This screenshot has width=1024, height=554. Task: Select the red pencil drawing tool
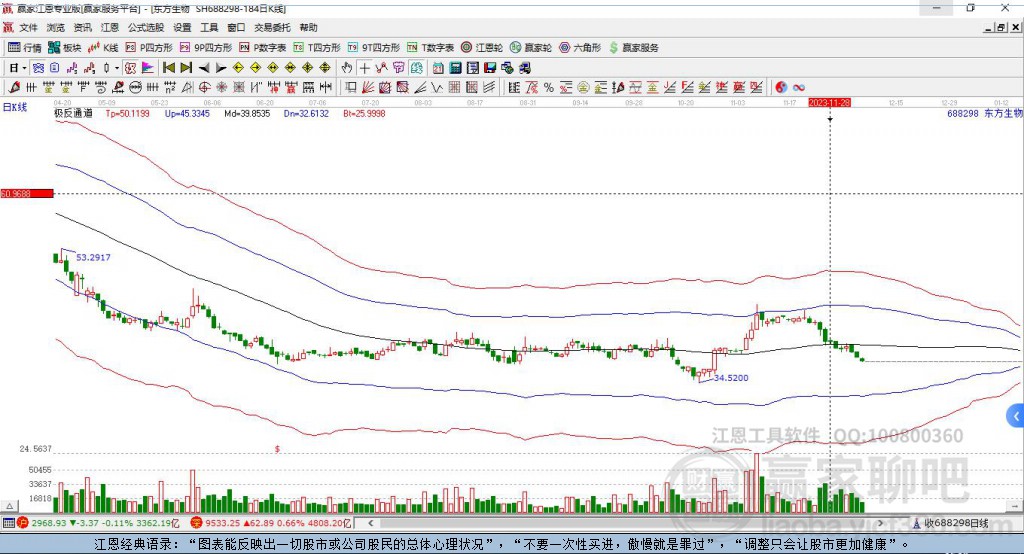pos(14,87)
